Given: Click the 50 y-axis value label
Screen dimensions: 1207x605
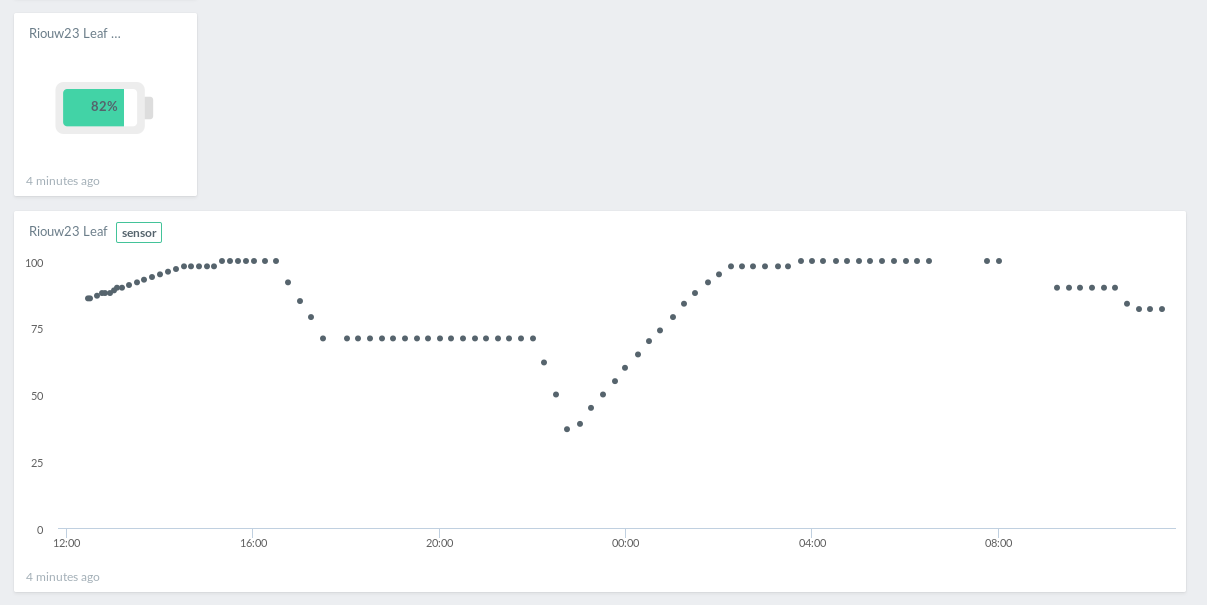Looking at the screenshot, I should click(x=37, y=396).
